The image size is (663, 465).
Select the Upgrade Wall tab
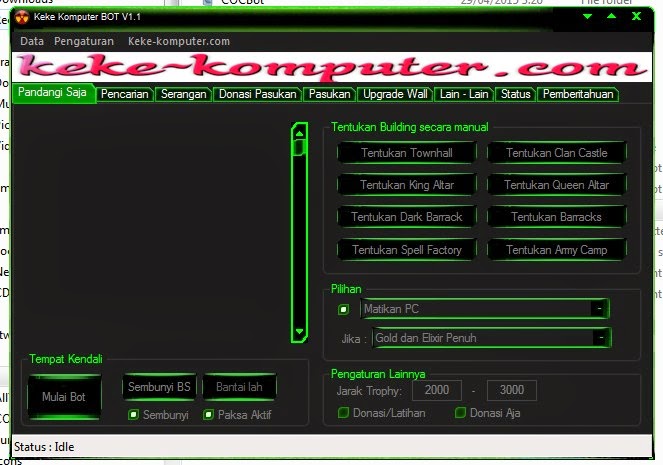(395, 94)
